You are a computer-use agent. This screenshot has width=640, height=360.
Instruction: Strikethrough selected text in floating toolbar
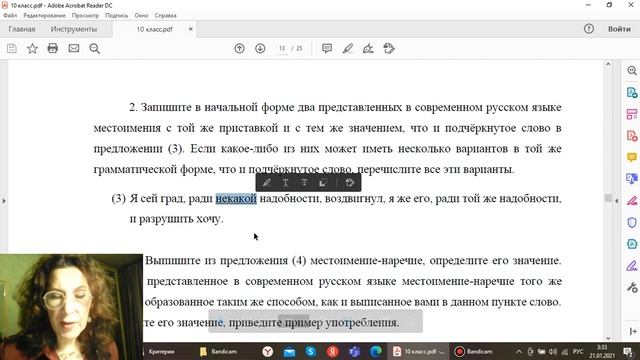[304, 182]
